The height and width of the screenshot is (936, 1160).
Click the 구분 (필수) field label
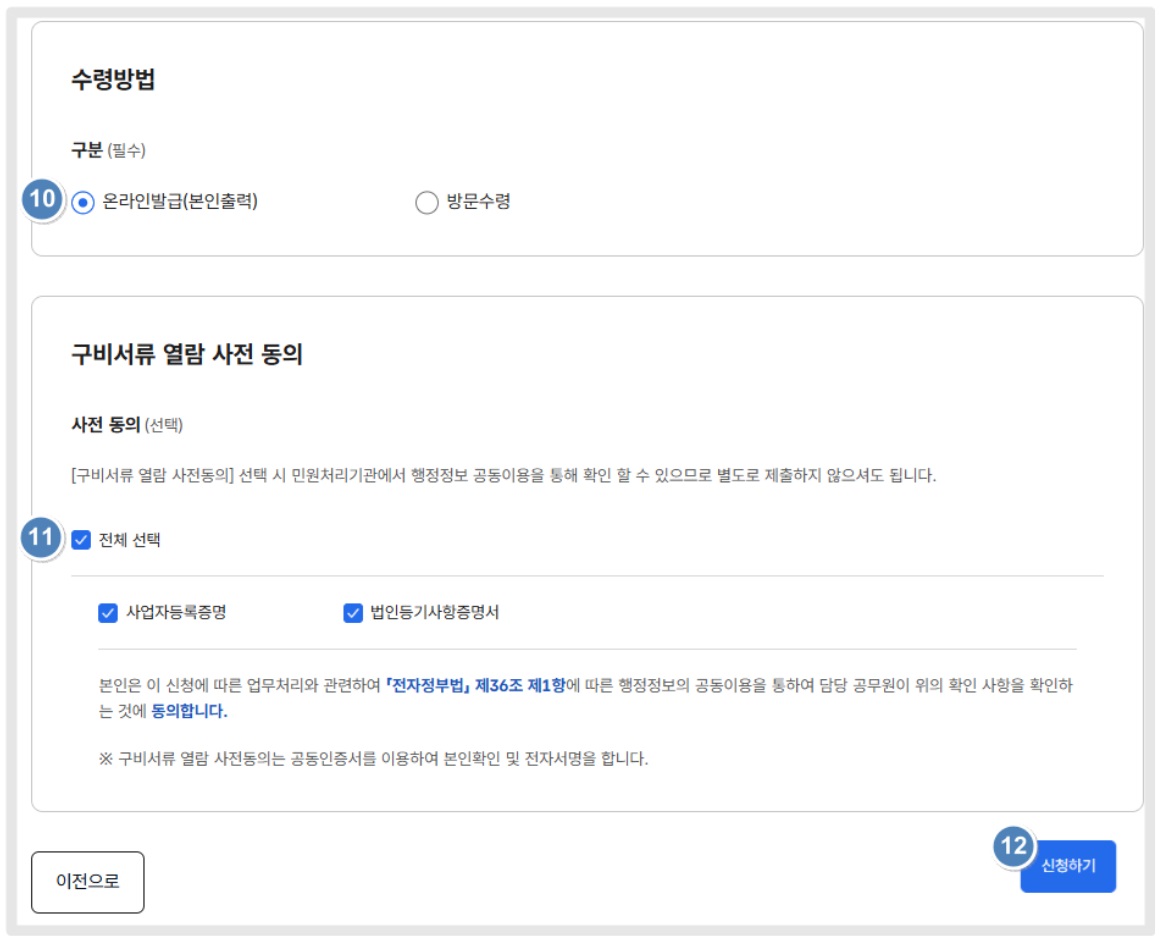coord(108,150)
